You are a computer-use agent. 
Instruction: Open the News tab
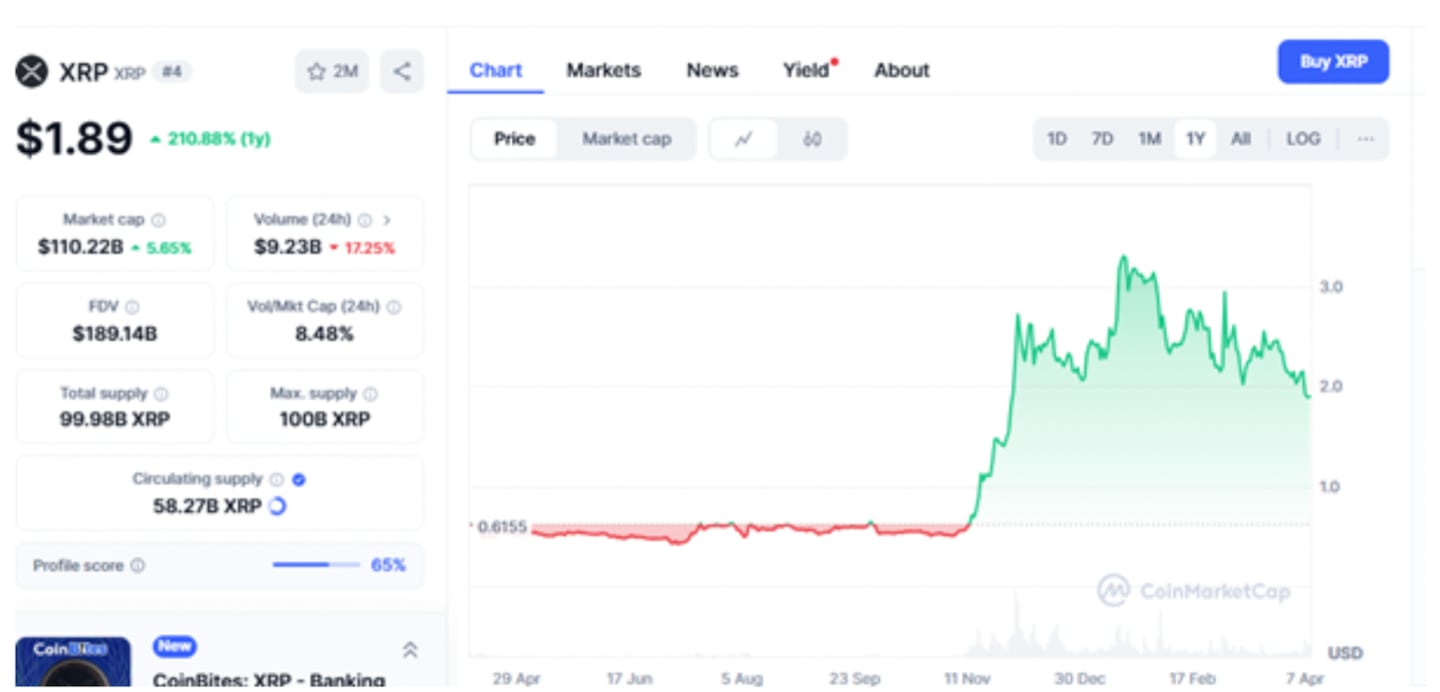click(x=711, y=70)
